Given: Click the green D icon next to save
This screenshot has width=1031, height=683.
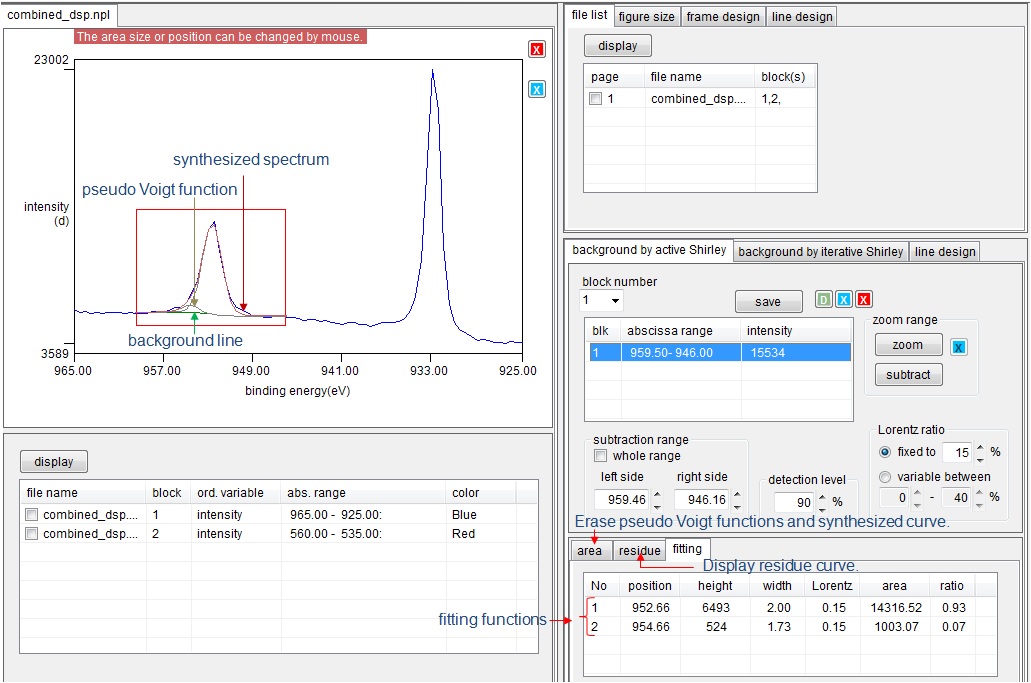Looking at the screenshot, I should pos(823,300).
